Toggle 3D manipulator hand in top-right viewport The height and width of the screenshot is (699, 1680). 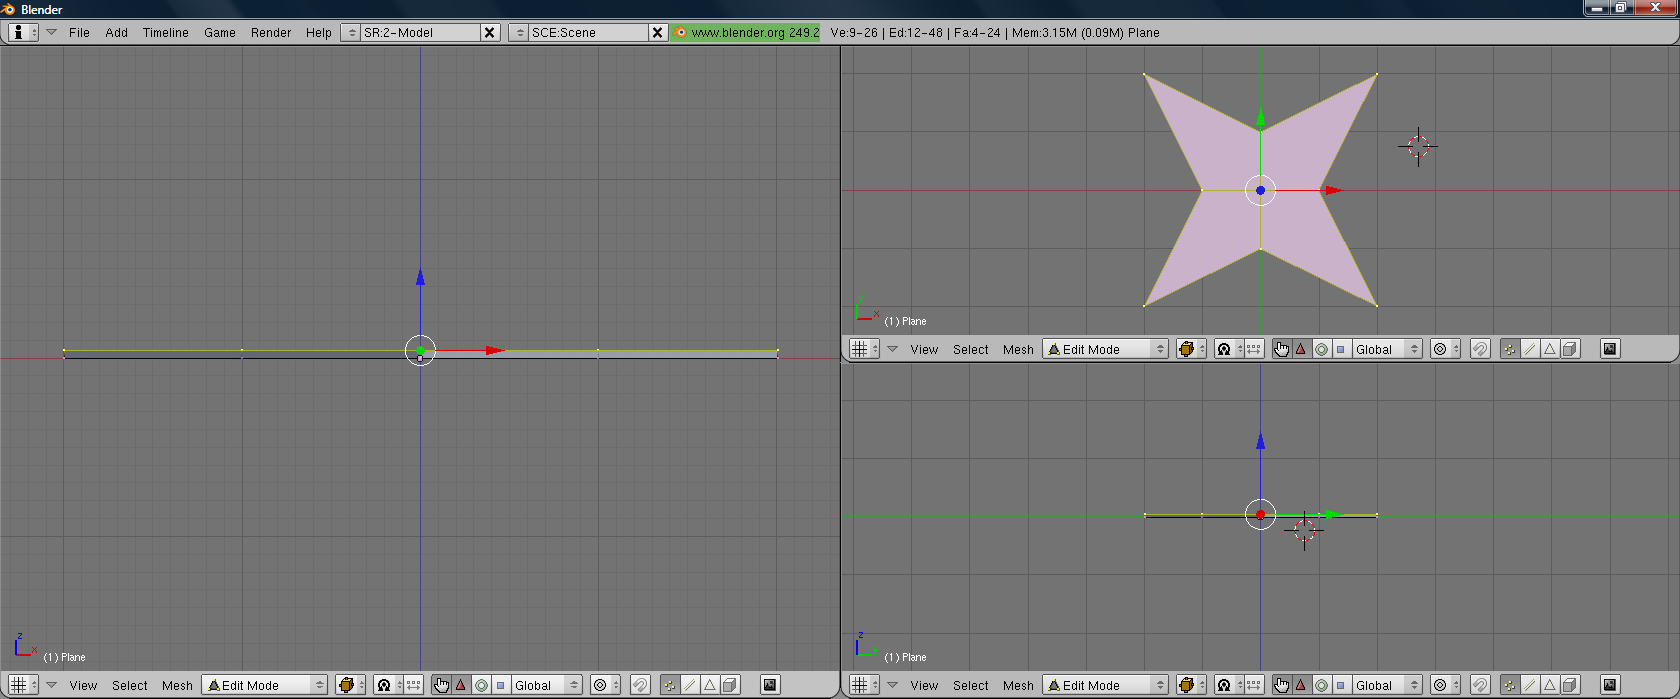click(1282, 349)
